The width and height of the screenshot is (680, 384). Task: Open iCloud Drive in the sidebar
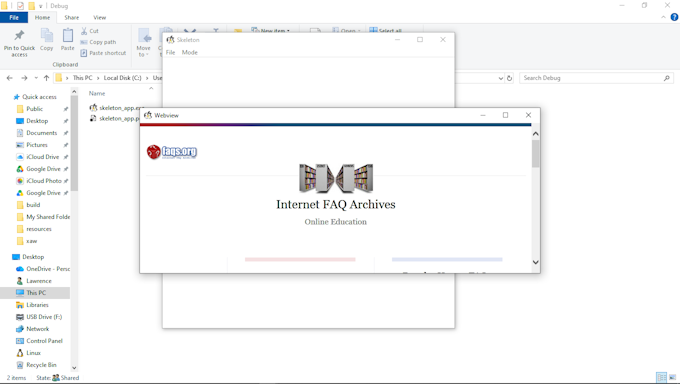pos(42,157)
